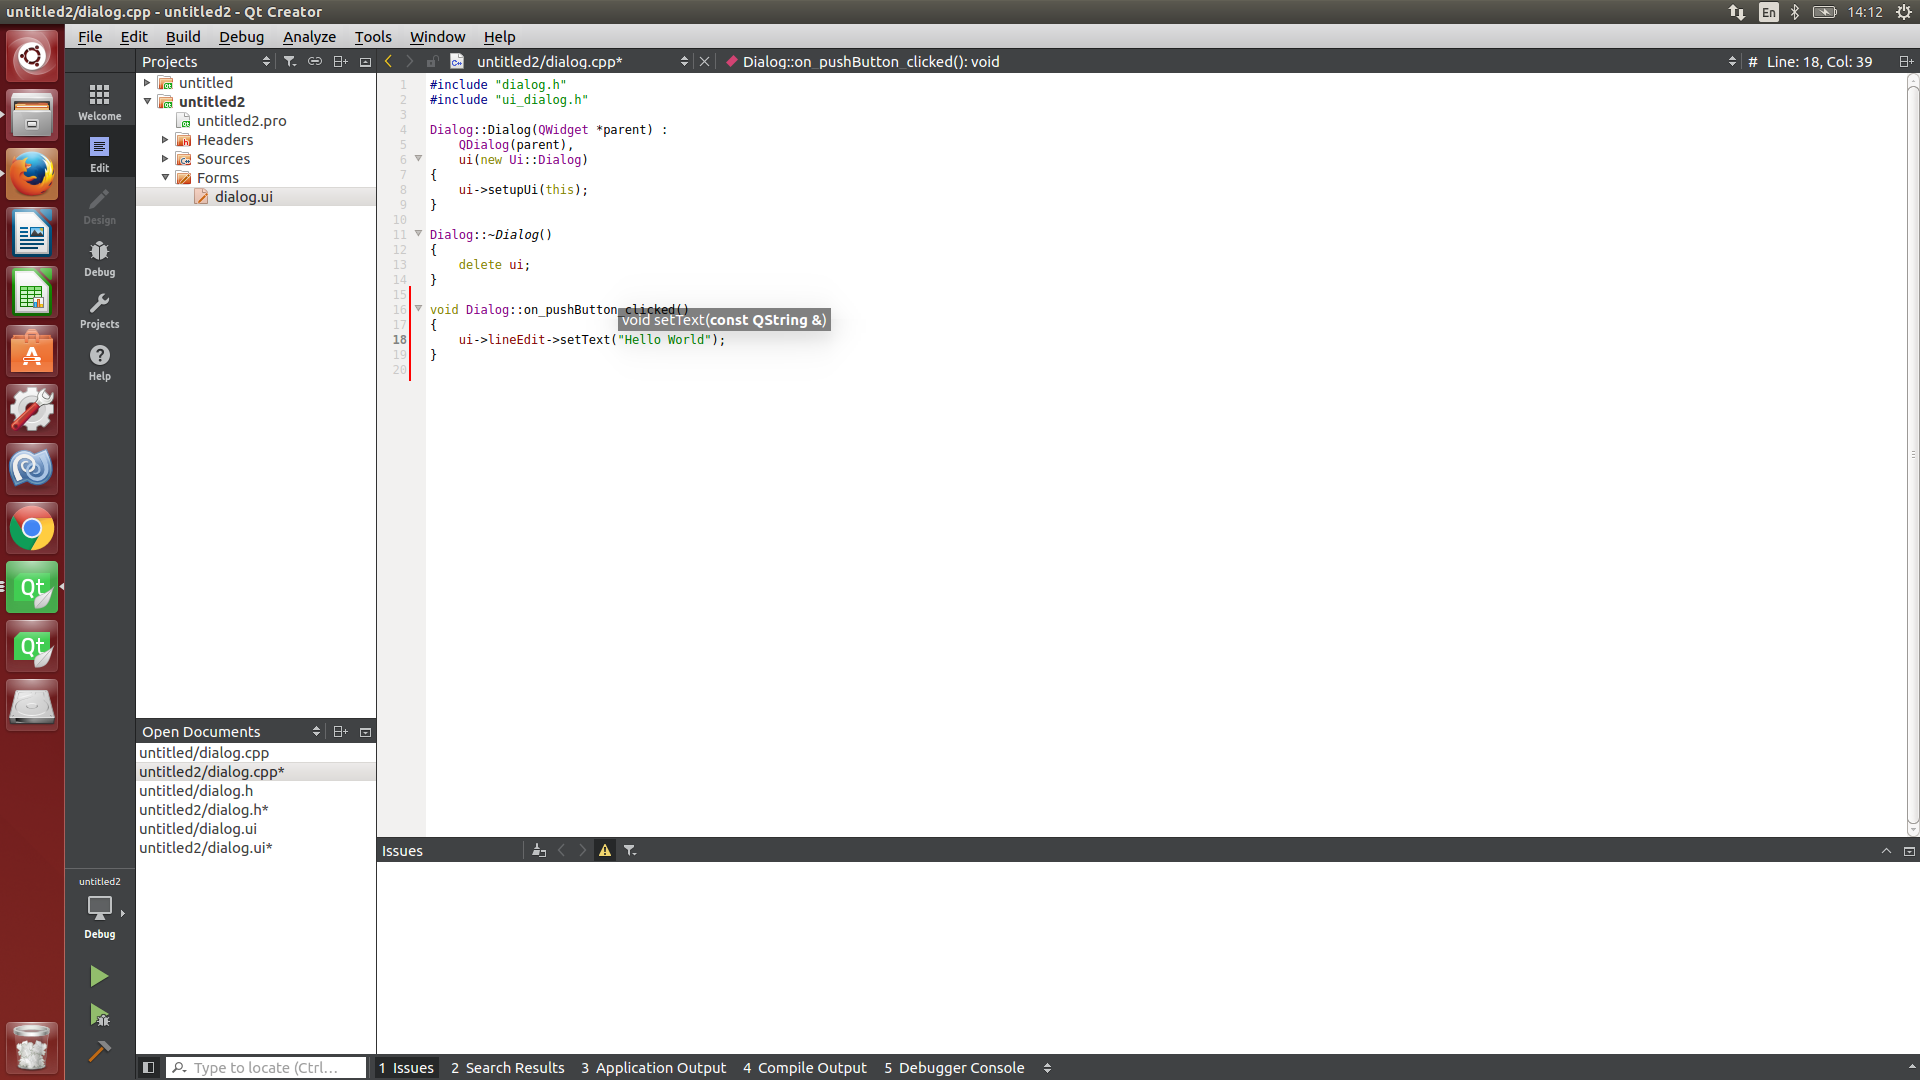Open Debug mode in sidebar
The image size is (1920, 1080).
coord(99,257)
